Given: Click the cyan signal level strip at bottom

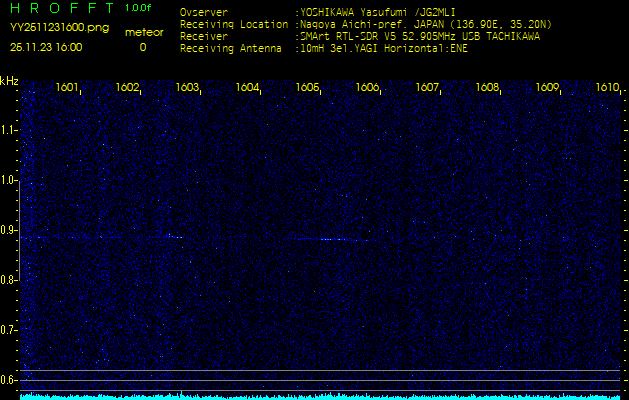Looking at the screenshot, I should click(320, 397).
